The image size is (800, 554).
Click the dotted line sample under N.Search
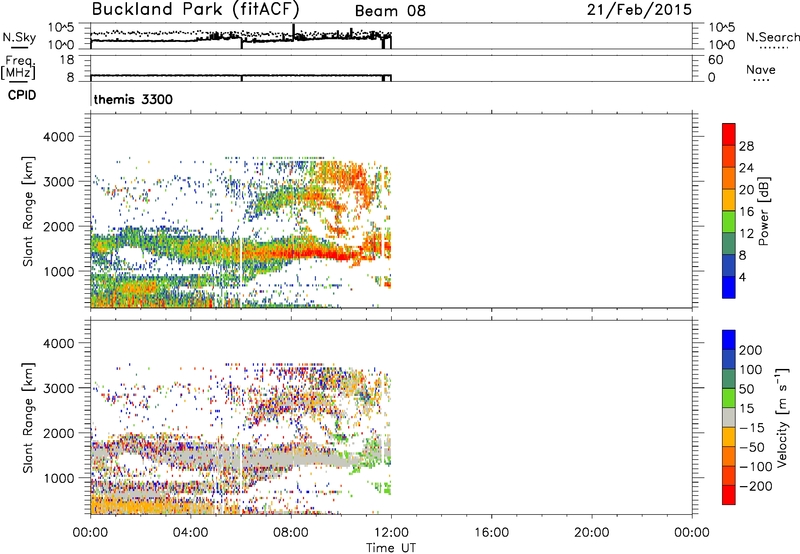click(773, 48)
